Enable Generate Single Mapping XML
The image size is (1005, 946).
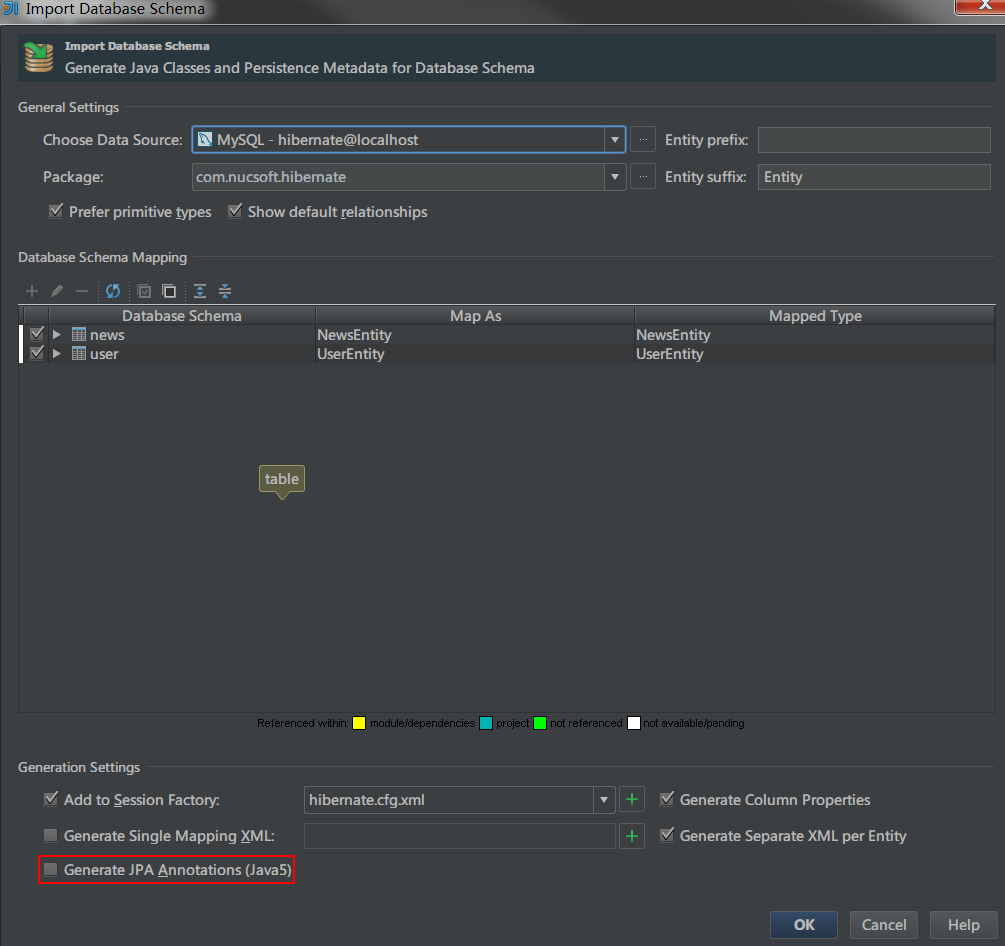[x=51, y=835]
